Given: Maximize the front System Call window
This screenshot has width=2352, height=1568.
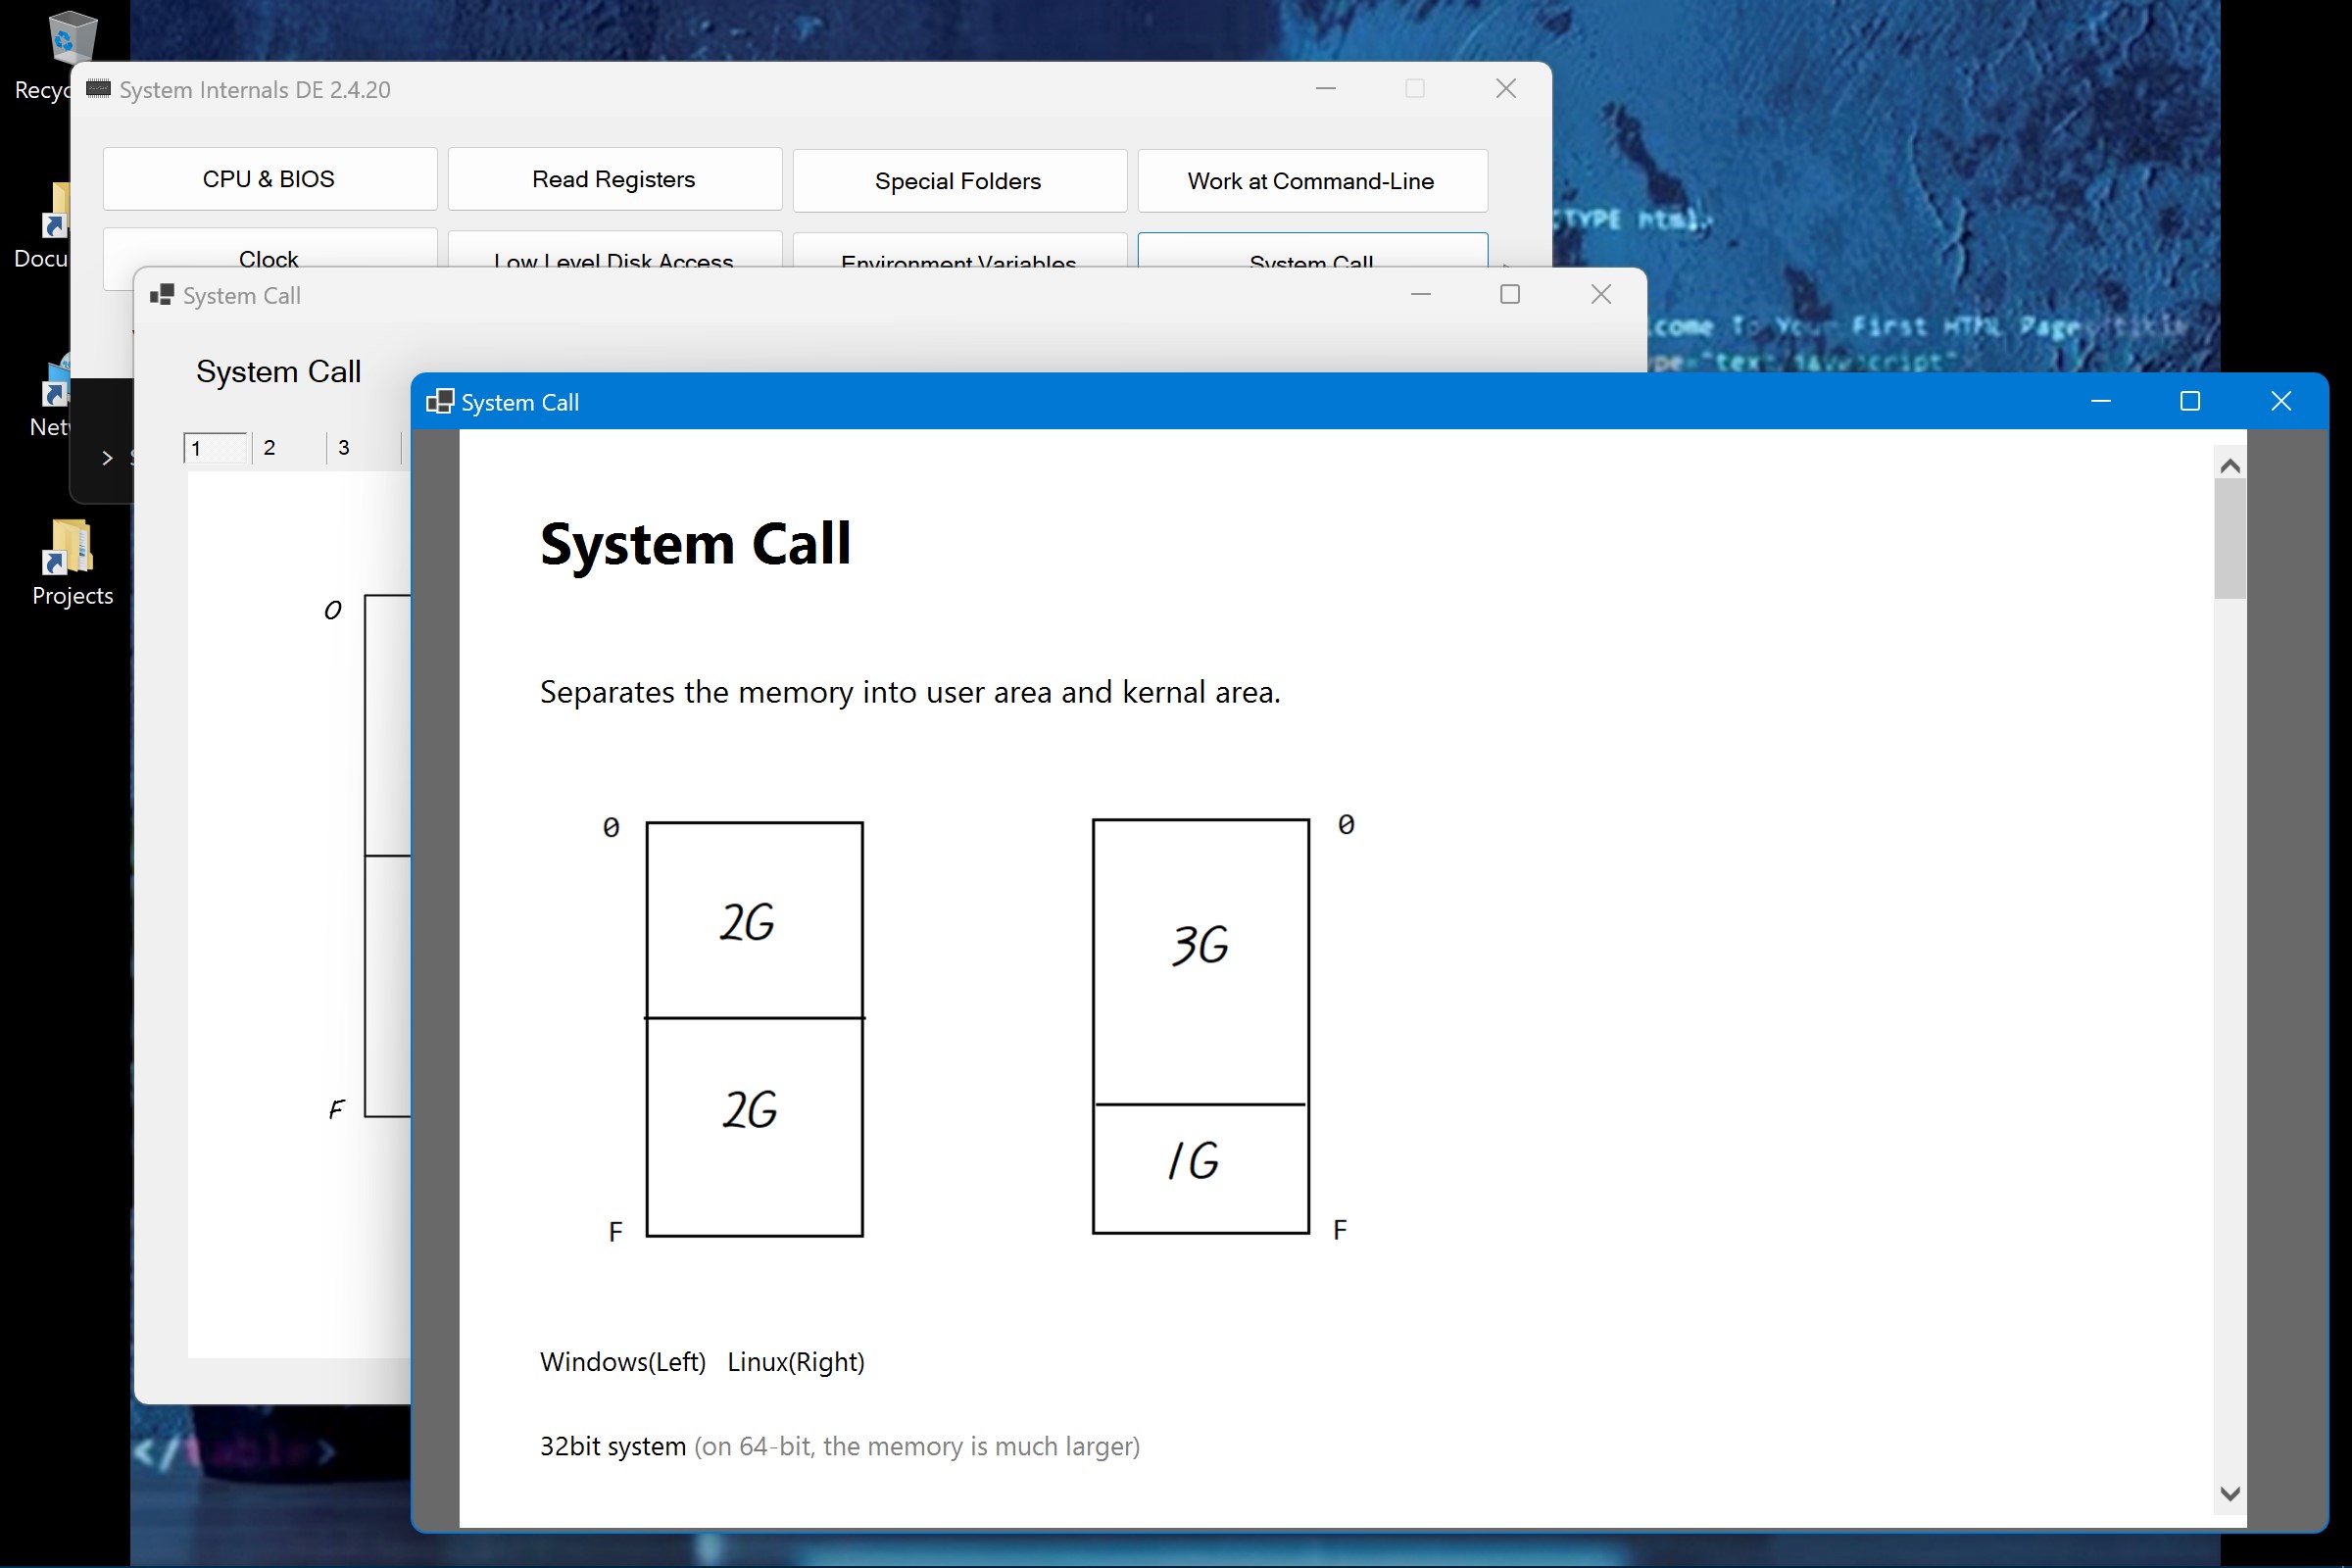Looking at the screenshot, I should [x=2190, y=401].
